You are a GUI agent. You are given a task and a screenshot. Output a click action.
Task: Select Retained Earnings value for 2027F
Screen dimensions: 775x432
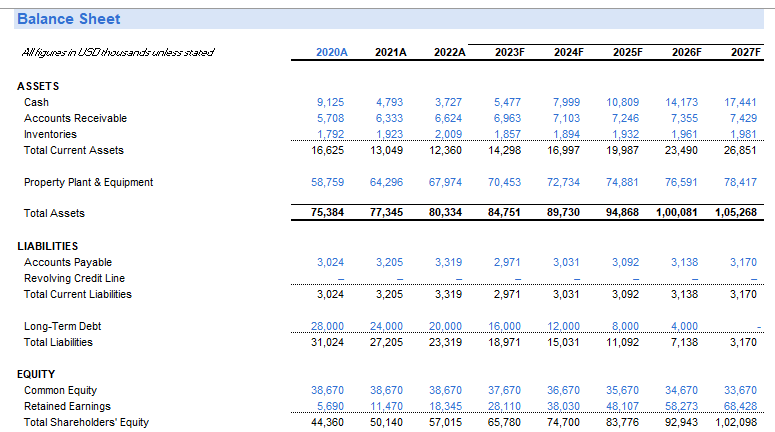pos(740,406)
